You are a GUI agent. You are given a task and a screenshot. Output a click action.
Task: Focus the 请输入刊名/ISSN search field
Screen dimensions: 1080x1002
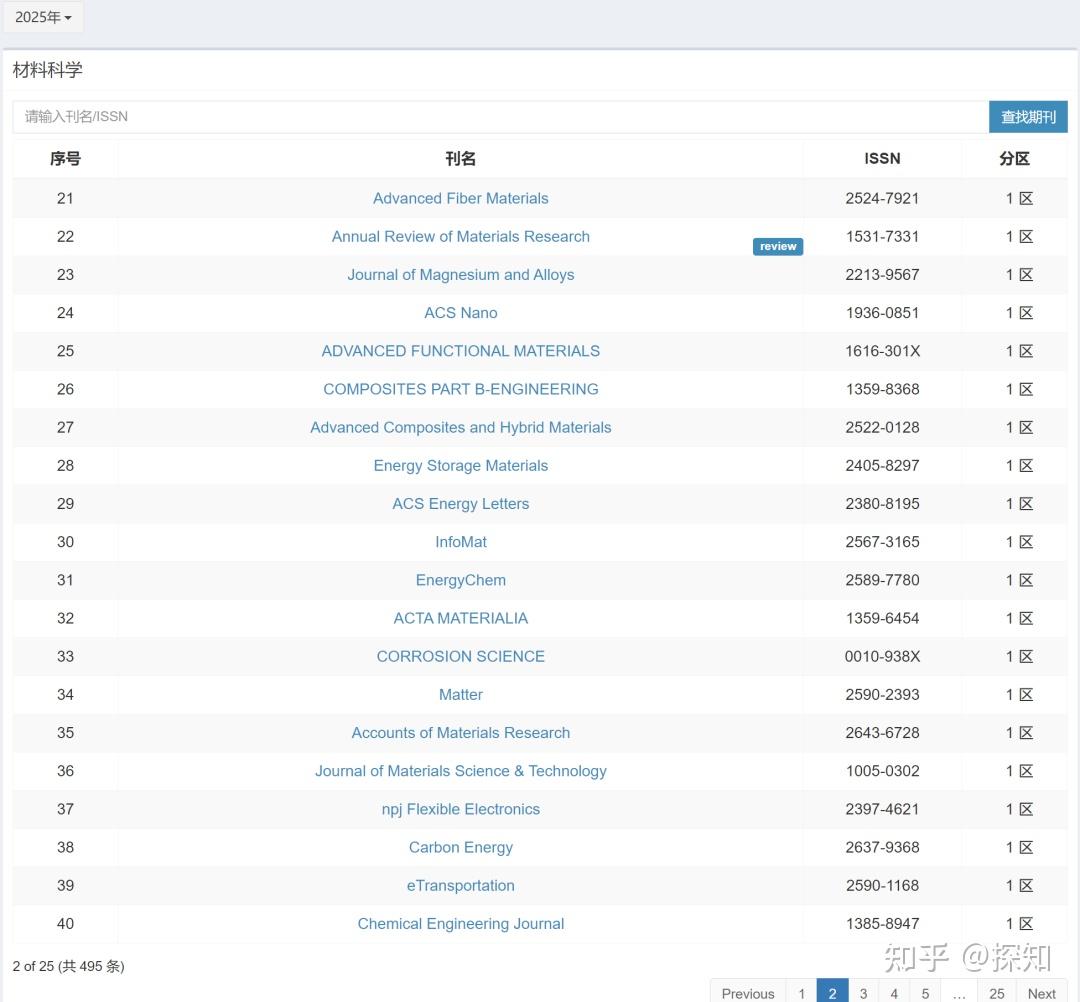tap(500, 116)
